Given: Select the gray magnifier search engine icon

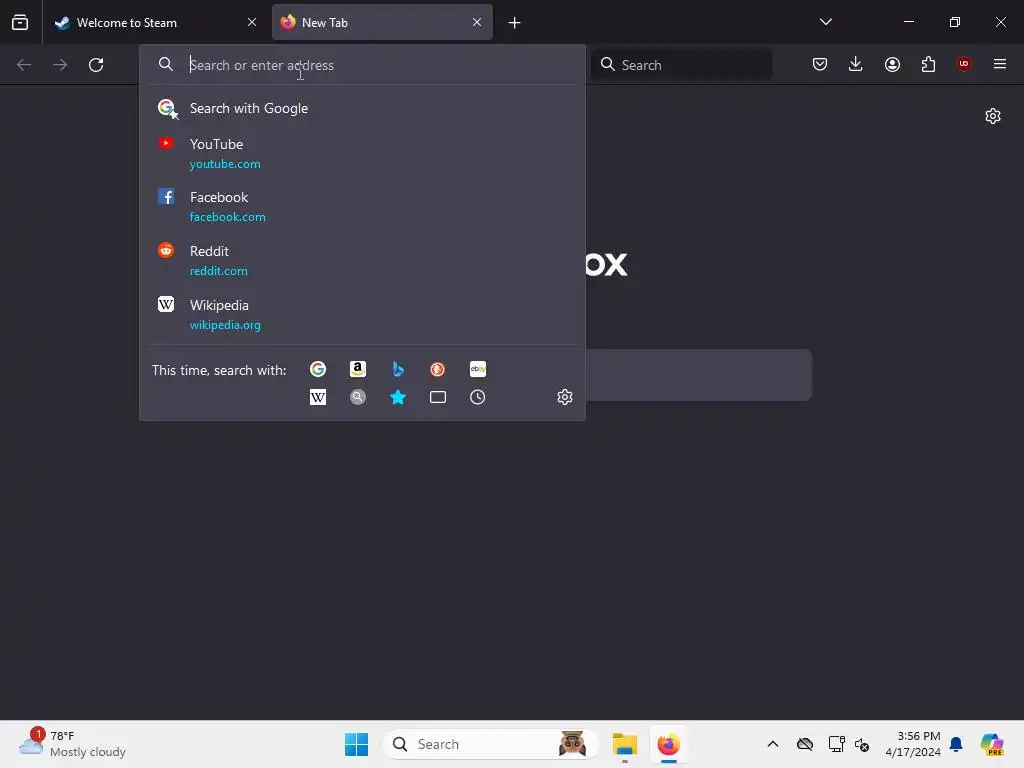Looking at the screenshot, I should [357, 397].
